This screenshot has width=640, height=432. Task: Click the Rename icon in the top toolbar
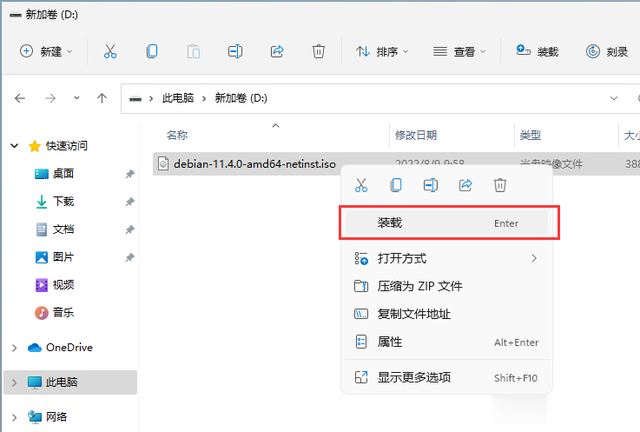click(x=235, y=51)
